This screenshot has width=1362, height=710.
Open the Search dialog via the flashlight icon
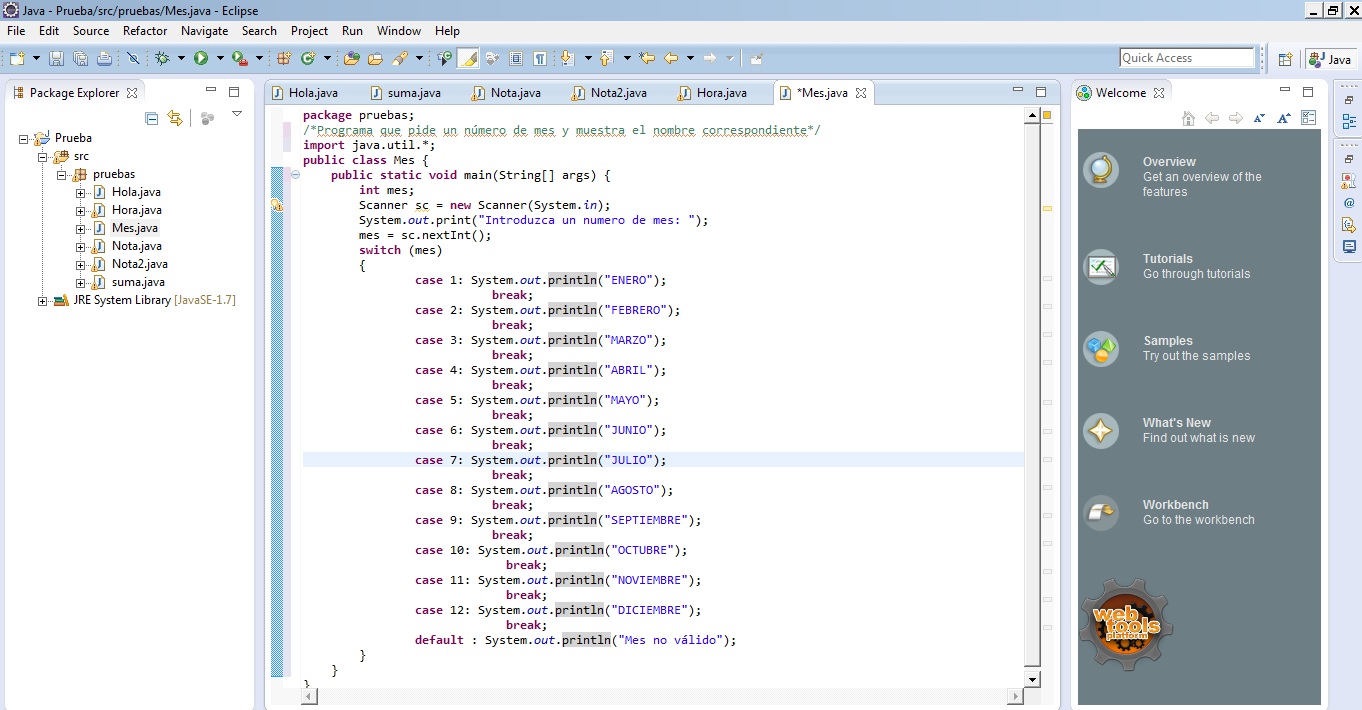pyautogui.click(x=401, y=58)
